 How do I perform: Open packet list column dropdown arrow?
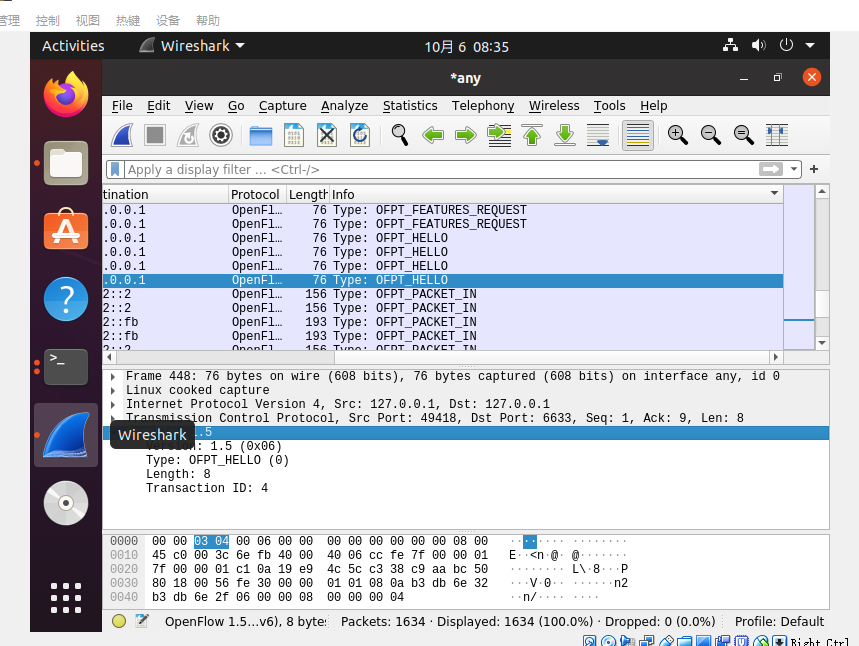774,193
